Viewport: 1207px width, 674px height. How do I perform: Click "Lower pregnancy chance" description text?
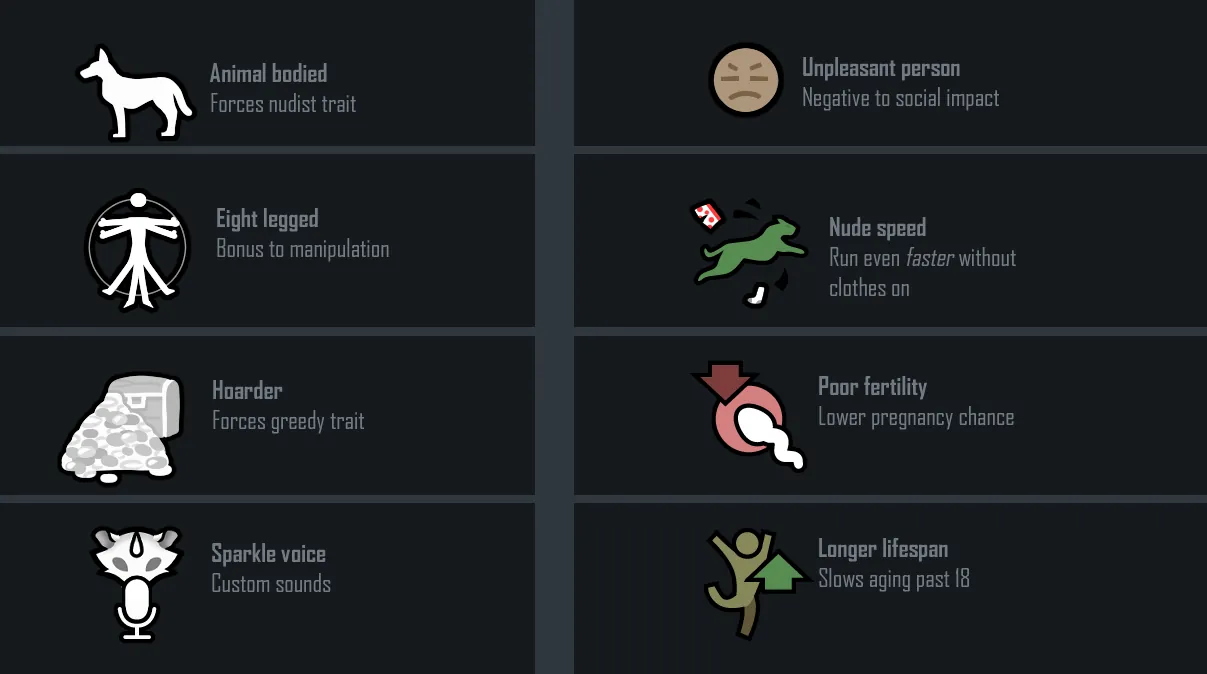coord(916,417)
